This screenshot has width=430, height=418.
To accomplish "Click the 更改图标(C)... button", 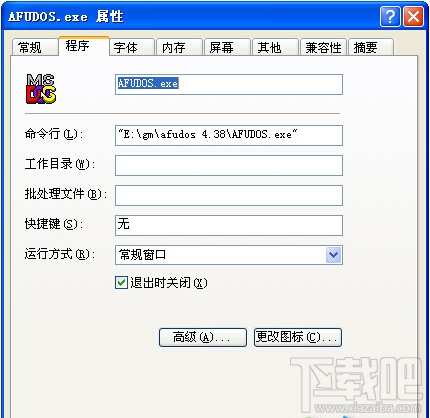I will (x=298, y=337).
